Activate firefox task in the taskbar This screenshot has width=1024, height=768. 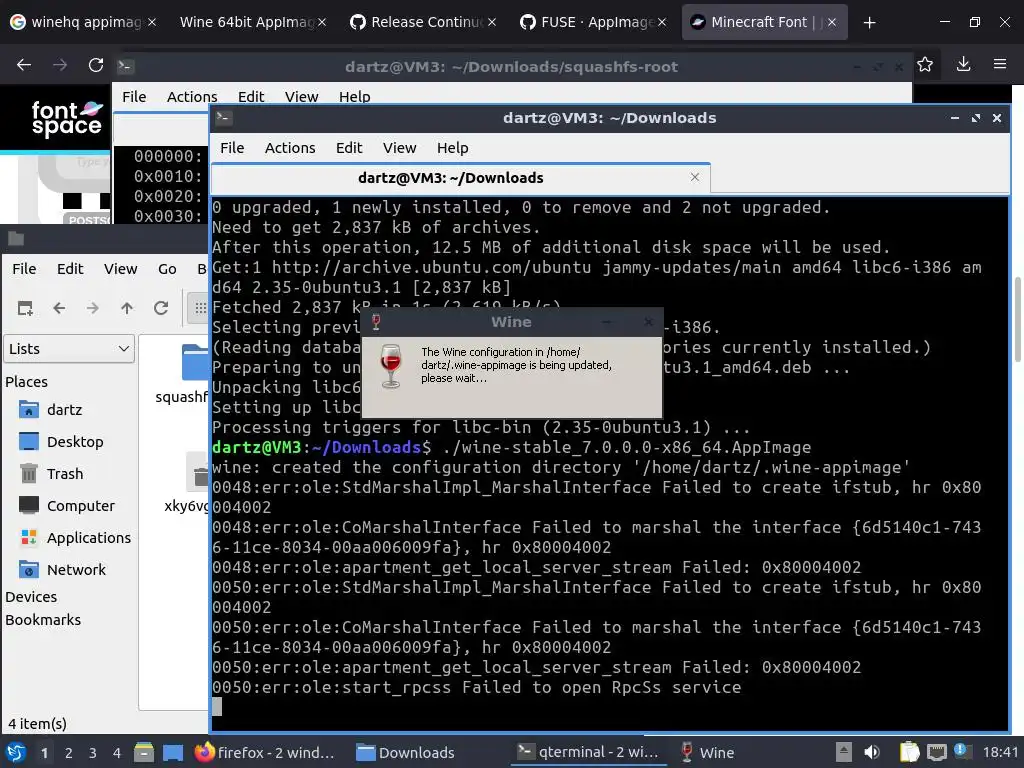(x=264, y=752)
